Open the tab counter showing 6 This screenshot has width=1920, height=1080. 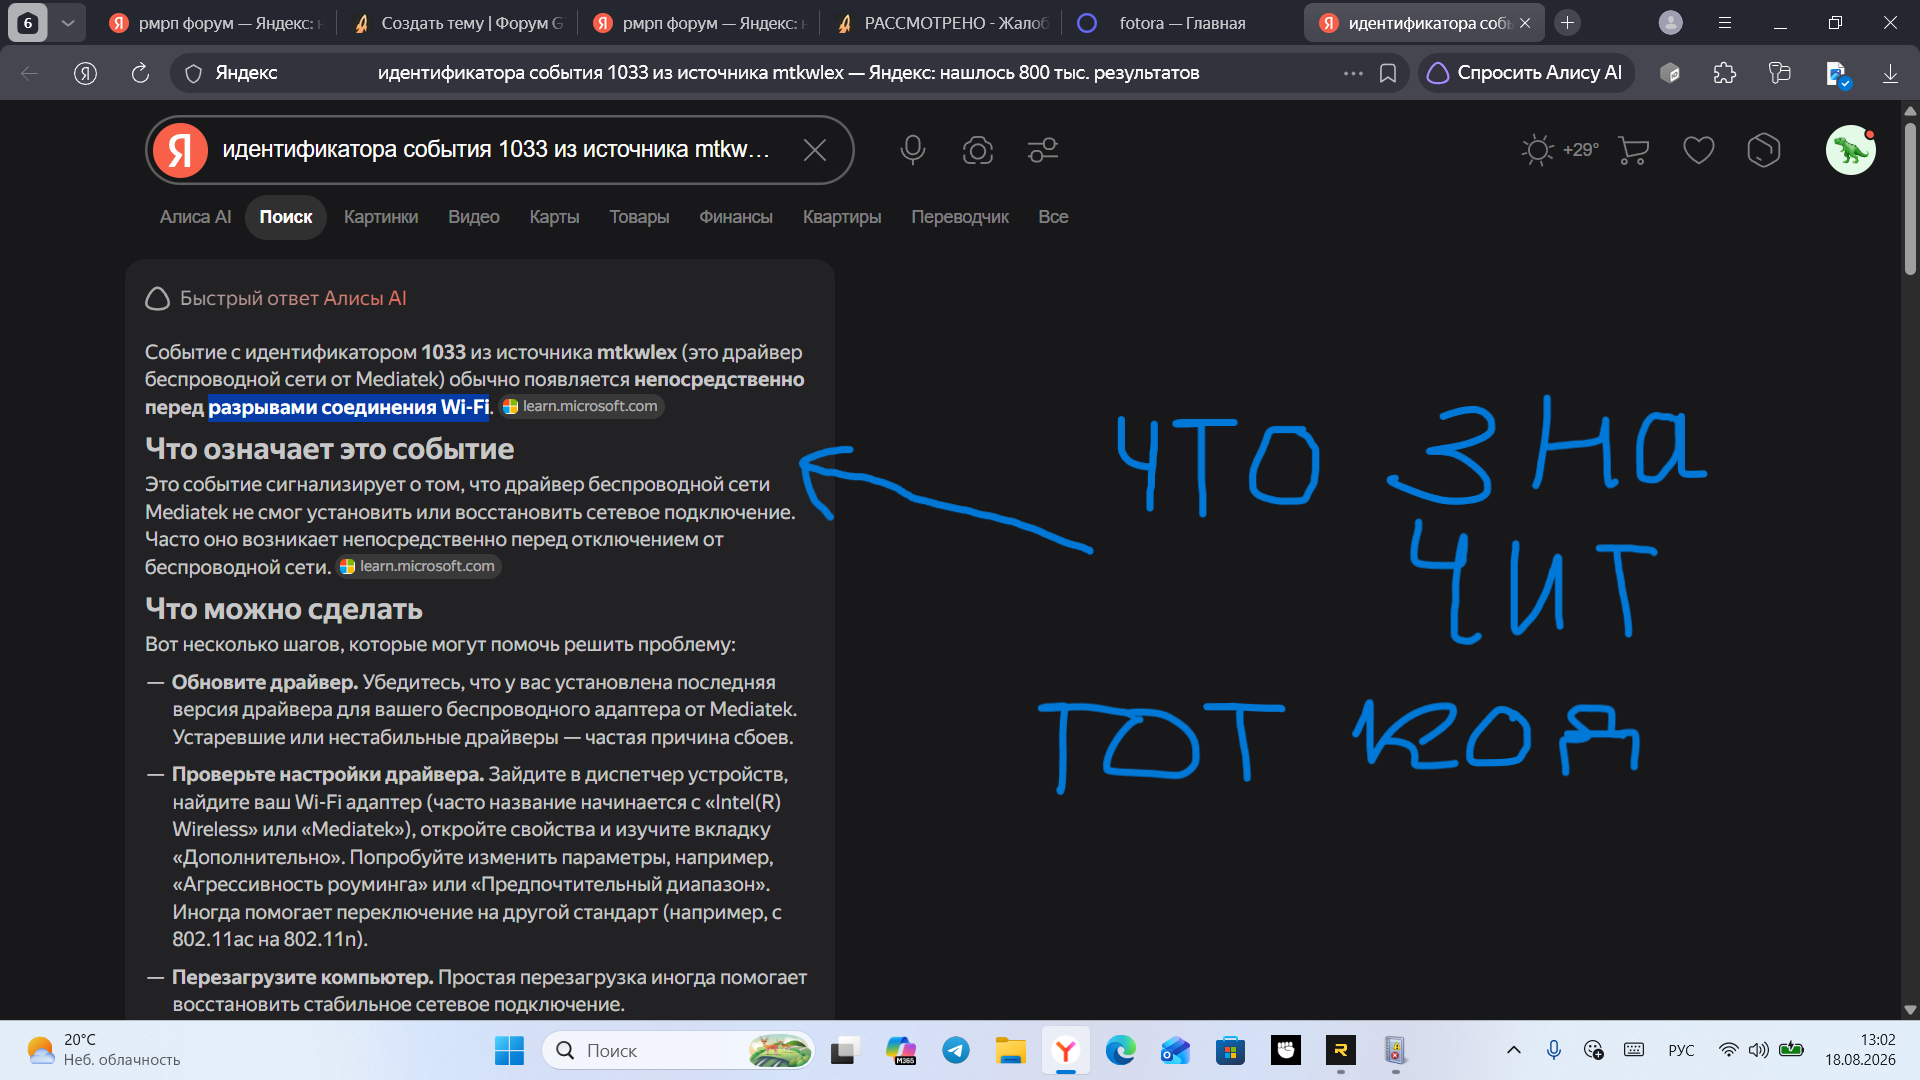[x=28, y=23]
